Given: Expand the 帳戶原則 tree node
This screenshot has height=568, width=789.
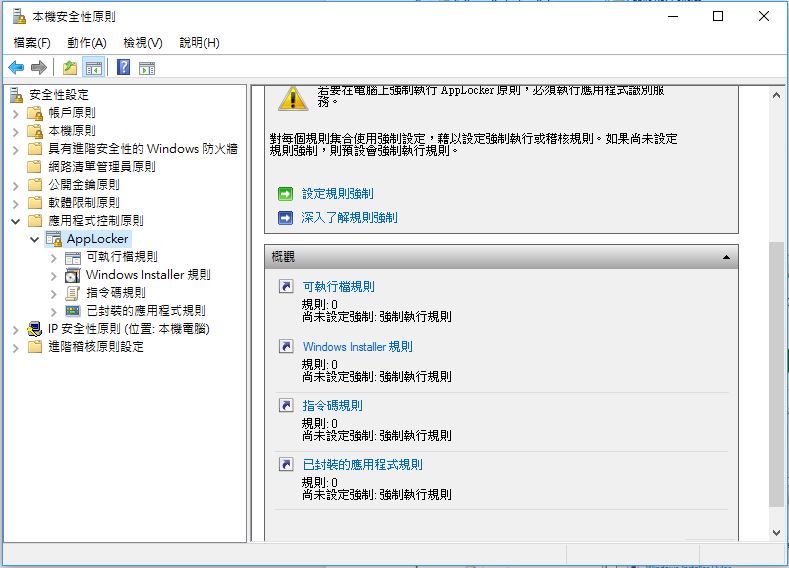Looking at the screenshot, I should (x=16, y=114).
